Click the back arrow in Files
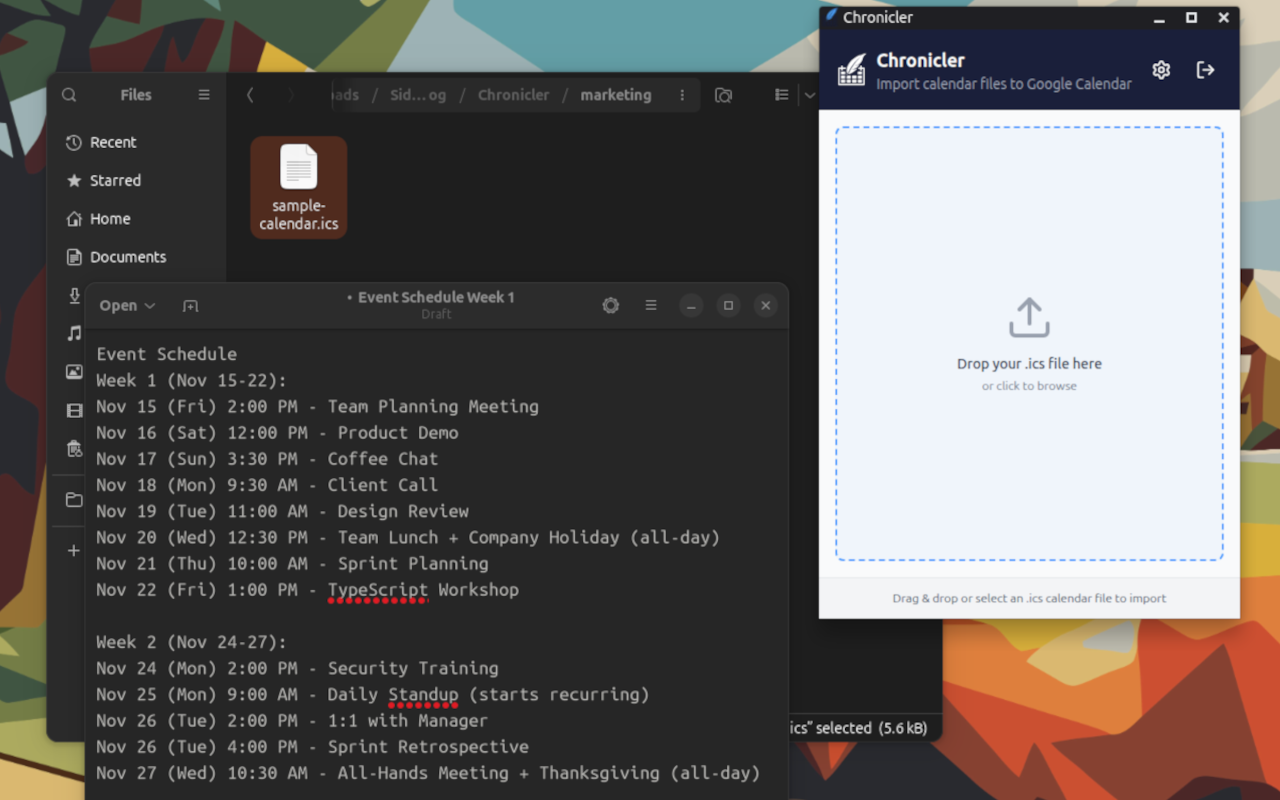 [250, 95]
